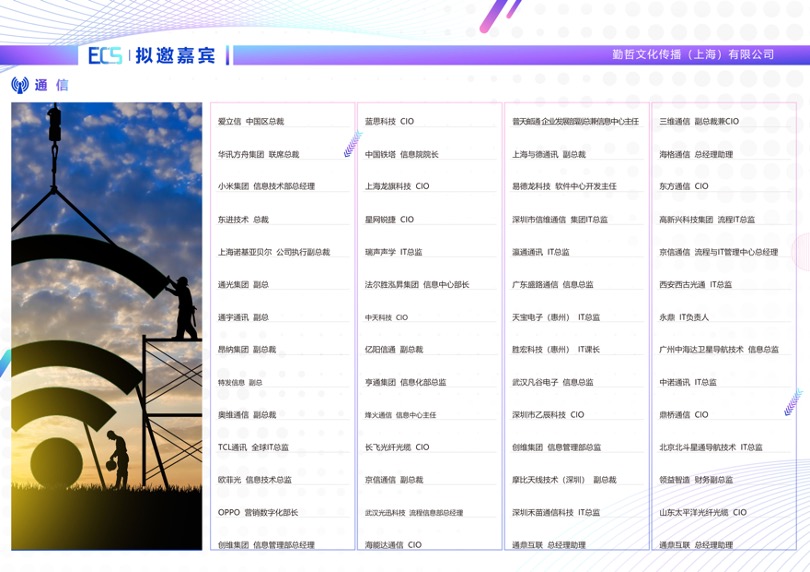Viewport: 810px width, 572px height.
Task: Click the 海格通信 总经理助理 row
Action: [696, 154]
